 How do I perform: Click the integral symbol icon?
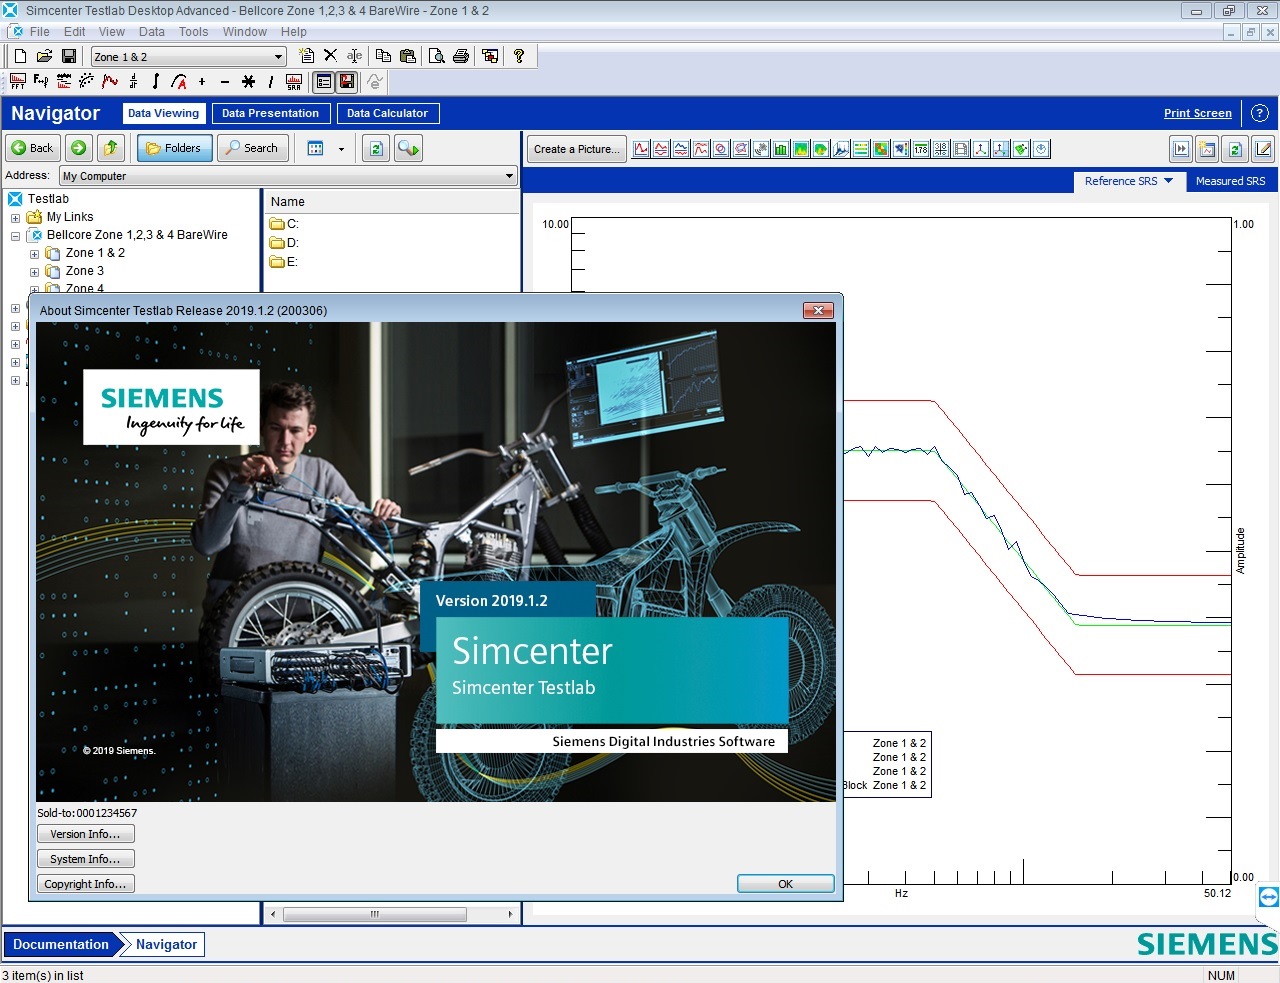pos(156,82)
